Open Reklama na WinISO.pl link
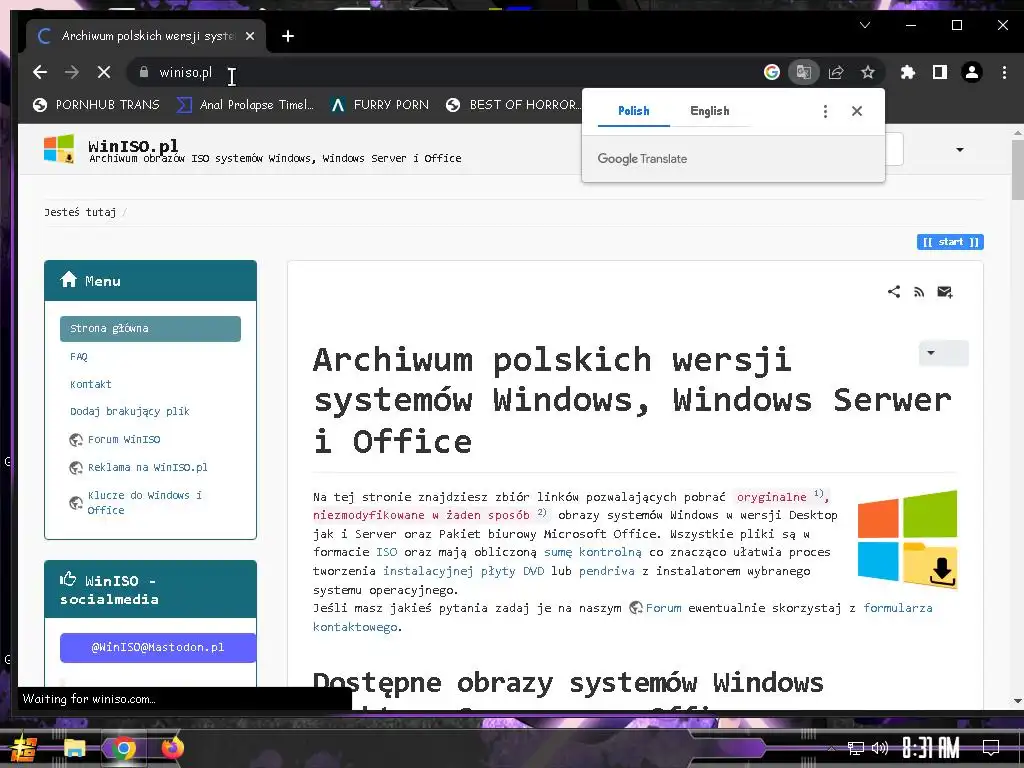Image resolution: width=1024 pixels, height=768 pixels. click(148, 467)
